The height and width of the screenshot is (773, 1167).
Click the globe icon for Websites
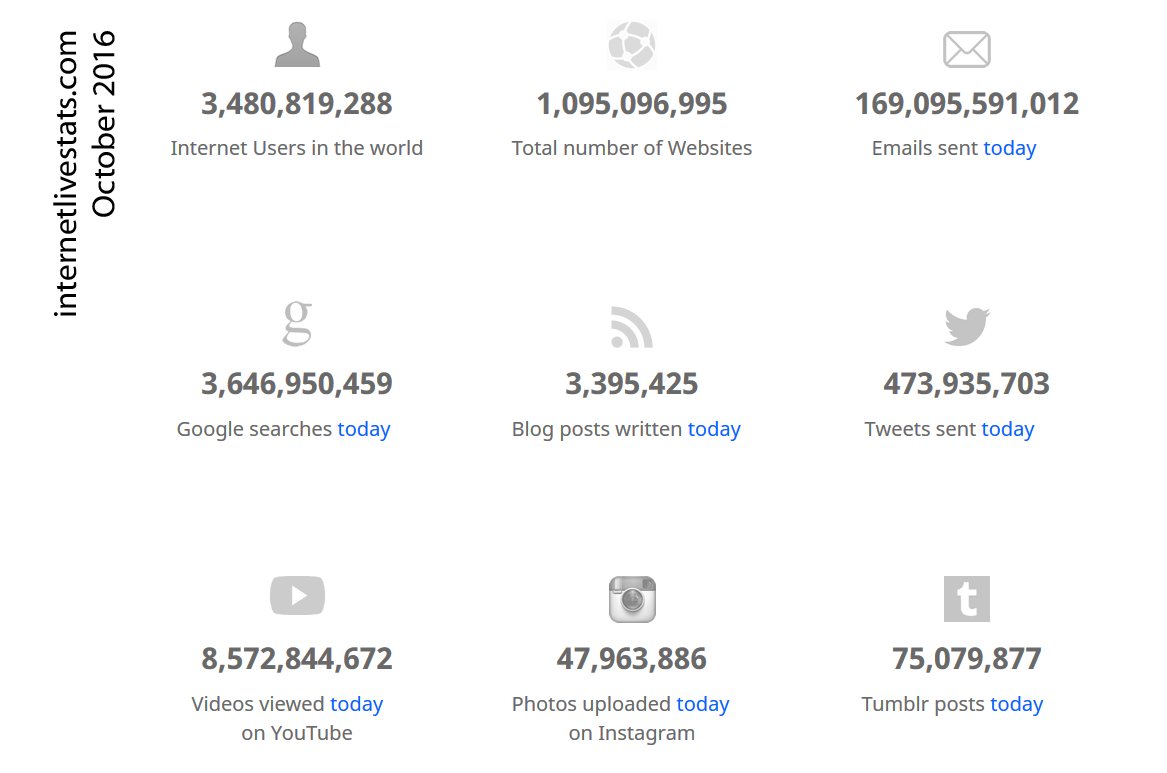[x=632, y=45]
